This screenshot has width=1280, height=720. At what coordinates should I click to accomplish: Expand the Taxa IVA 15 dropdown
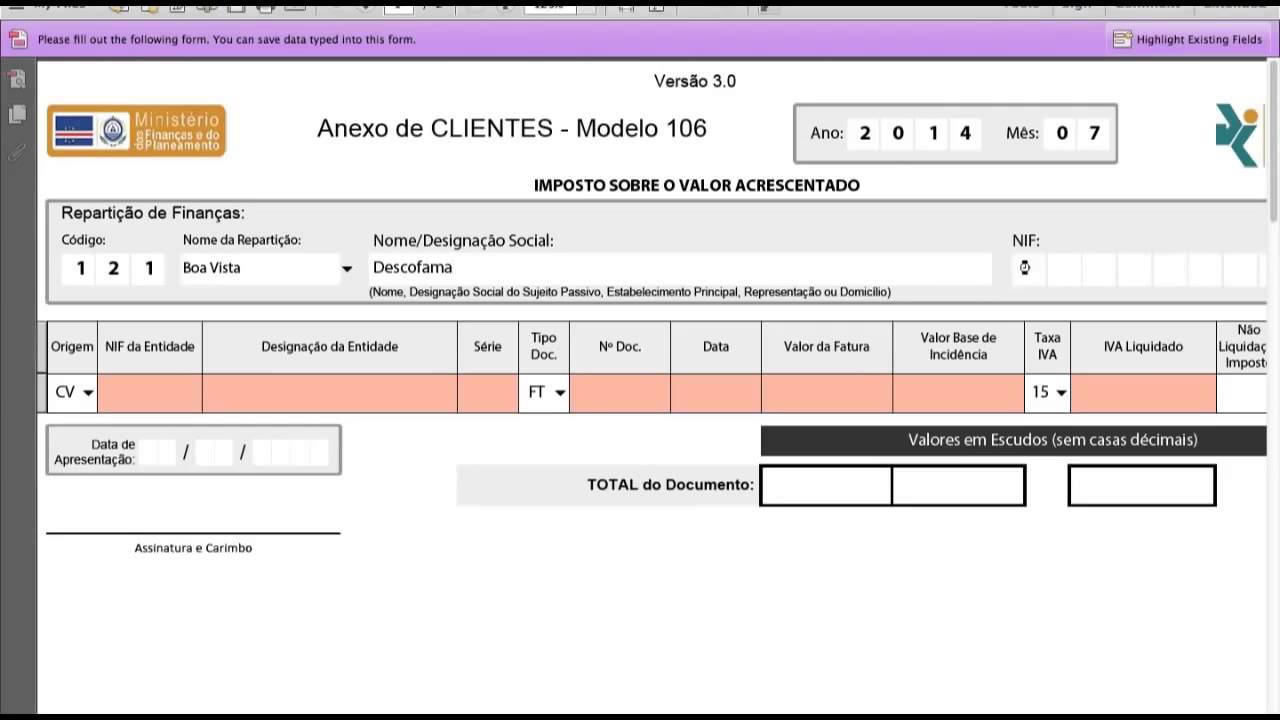1060,393
